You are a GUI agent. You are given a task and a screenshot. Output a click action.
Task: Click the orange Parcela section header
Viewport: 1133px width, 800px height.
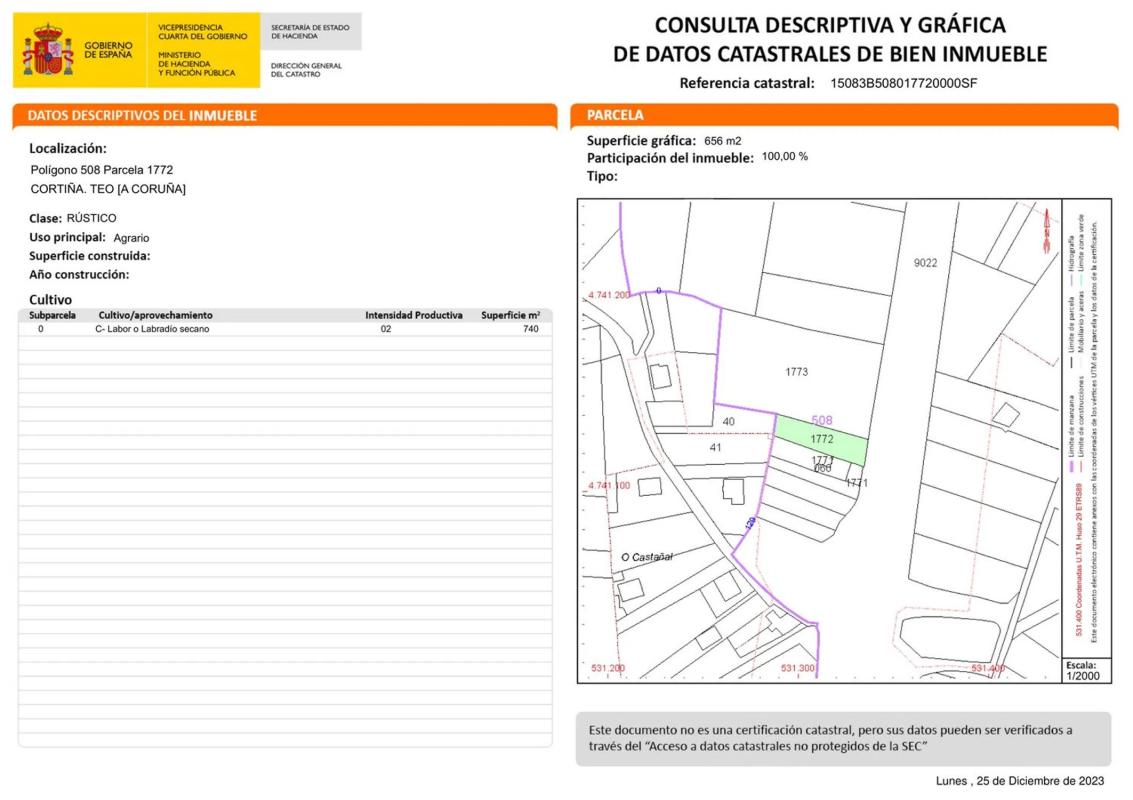pyautogui.click(x=615, y=116)
